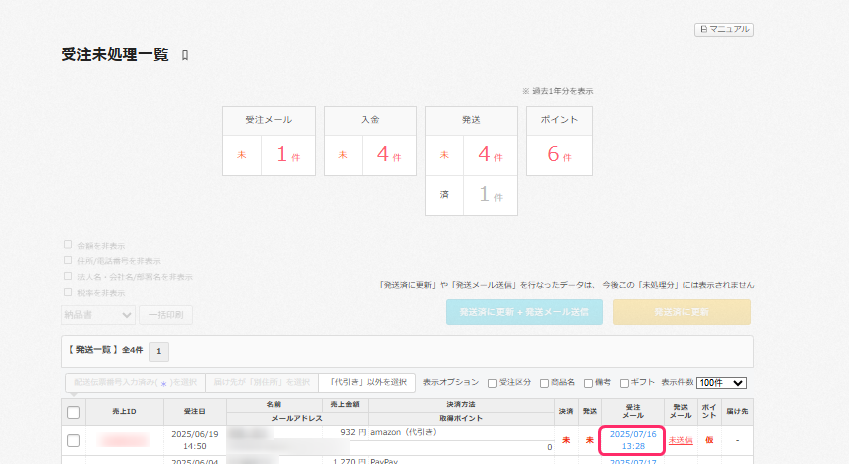Viewport: 849px width, 464px height.
Task: Open the 表示件数 100件 dropdown
Action: pyautogui.click(x=722, y=383)
